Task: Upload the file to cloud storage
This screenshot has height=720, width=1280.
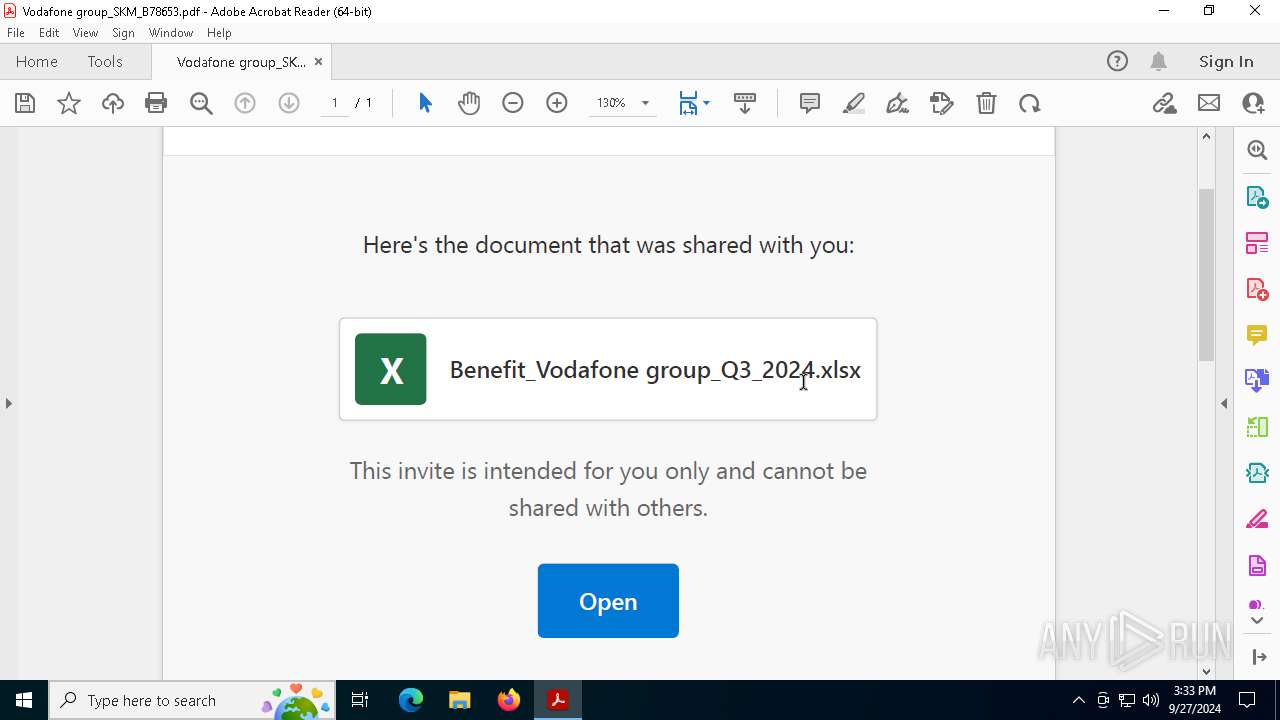Action: click(x=113, y=103)
